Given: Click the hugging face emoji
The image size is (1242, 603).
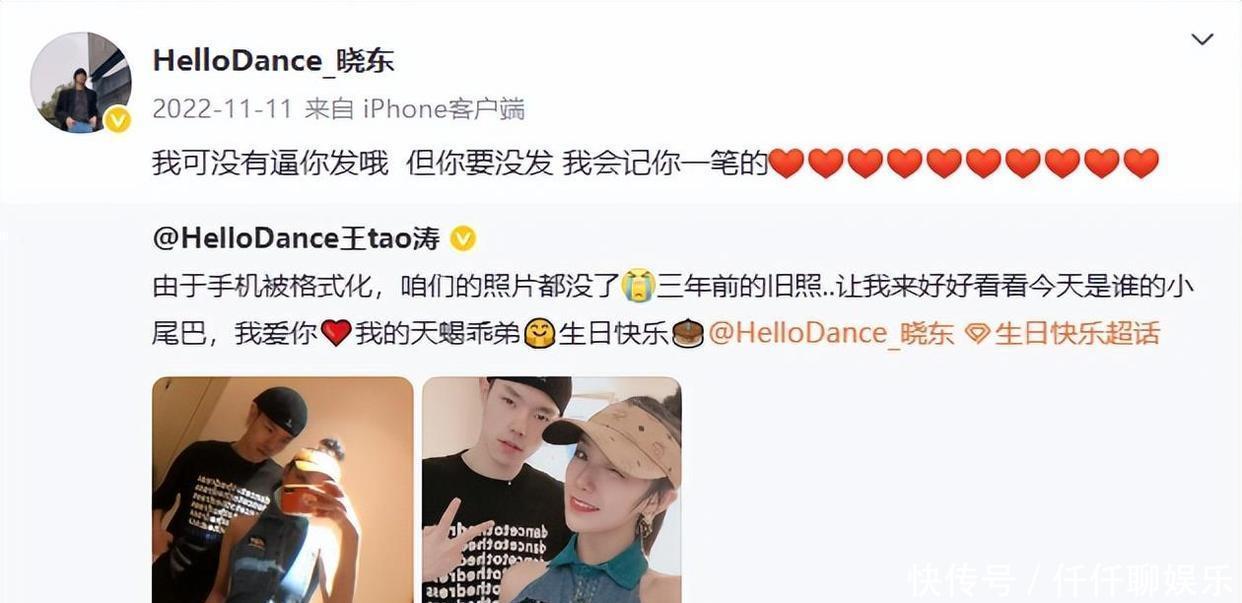Looking at the screenshot, I should click(x=540, y=333).
